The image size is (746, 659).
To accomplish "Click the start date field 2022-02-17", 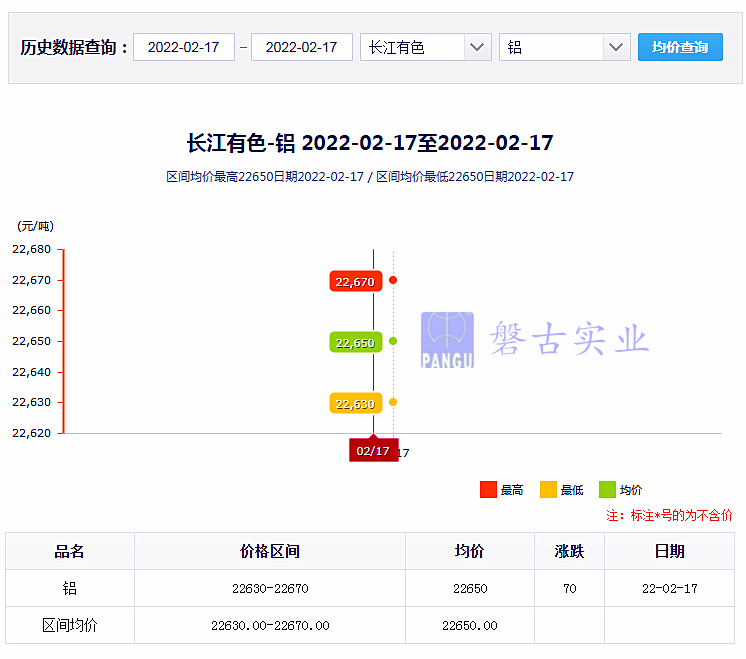I will coord(184,47).
